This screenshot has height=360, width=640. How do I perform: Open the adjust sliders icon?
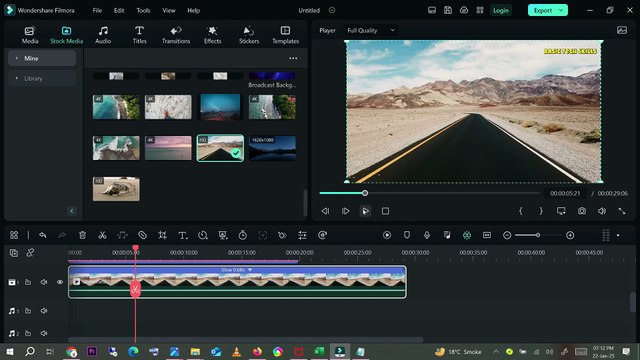coord(302,235)
